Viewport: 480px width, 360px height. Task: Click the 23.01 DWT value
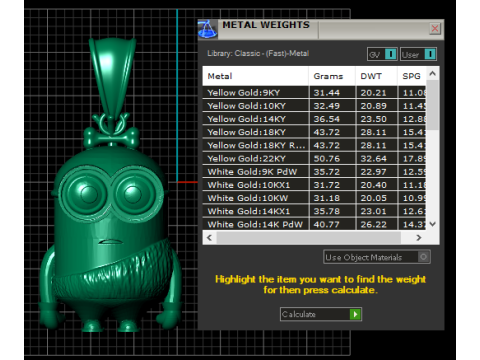coord(373,211)
